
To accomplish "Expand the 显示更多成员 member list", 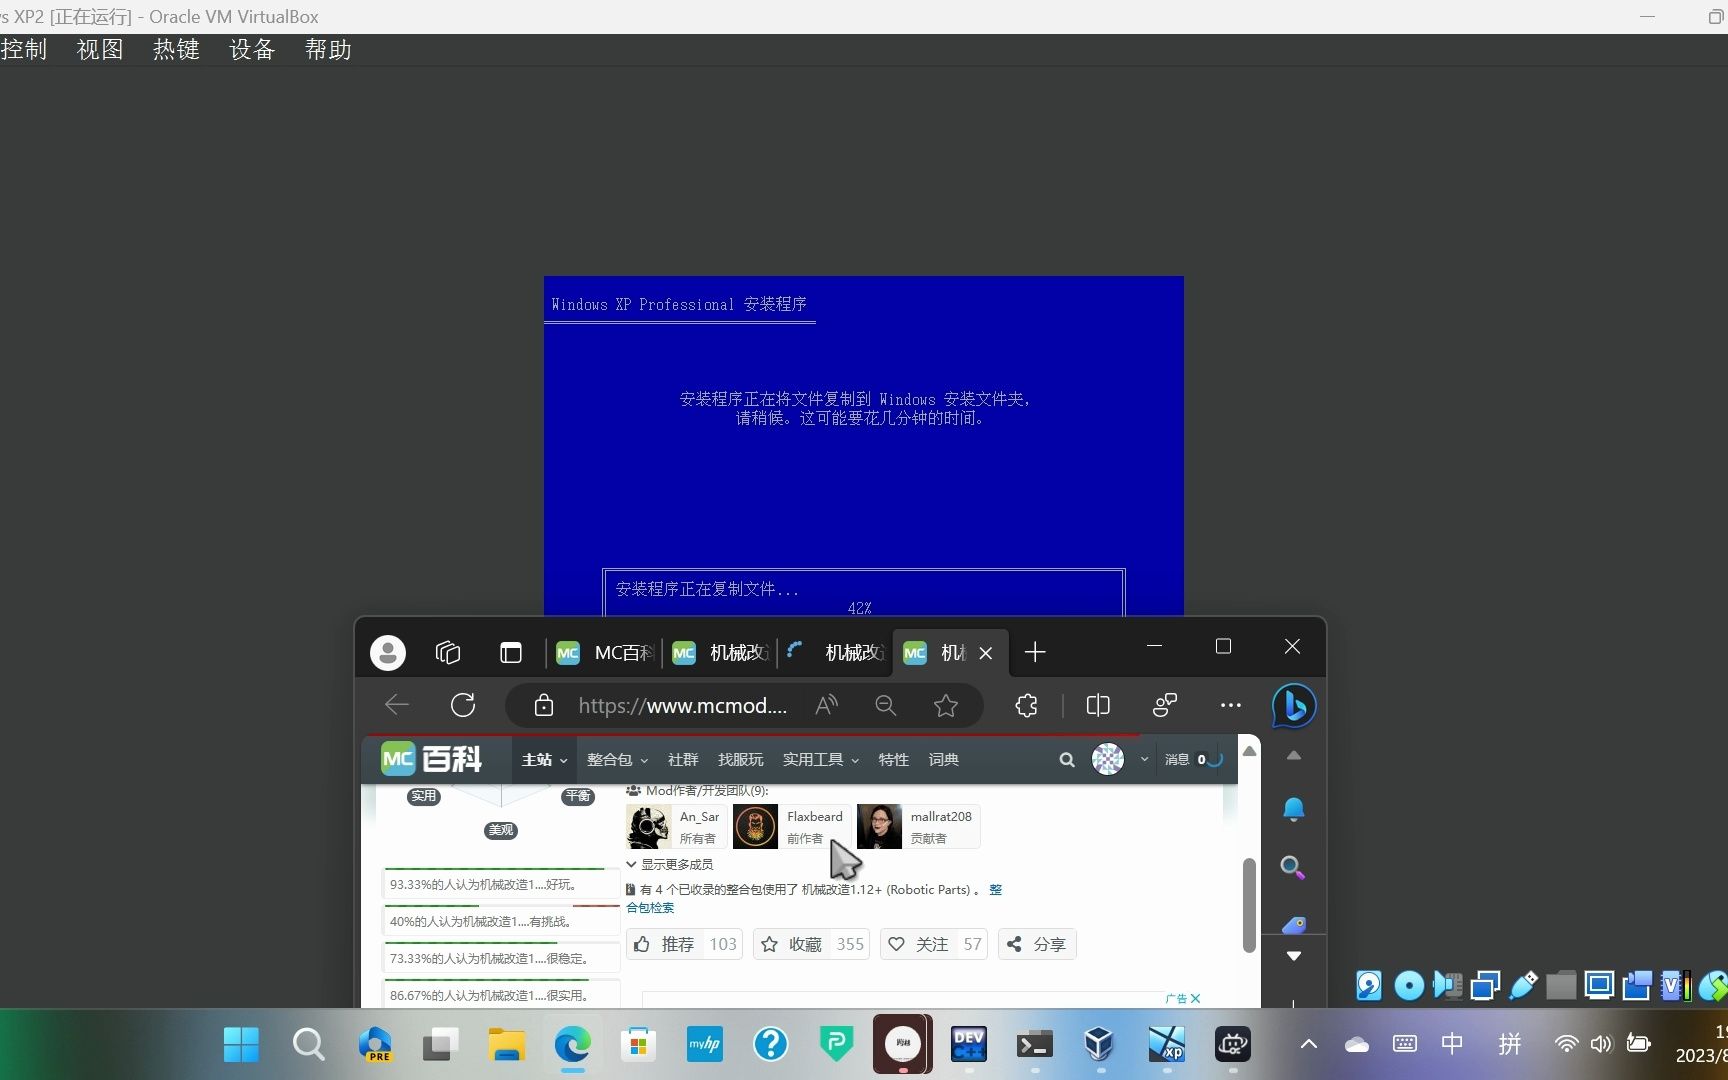I will (x=677, y=864).
